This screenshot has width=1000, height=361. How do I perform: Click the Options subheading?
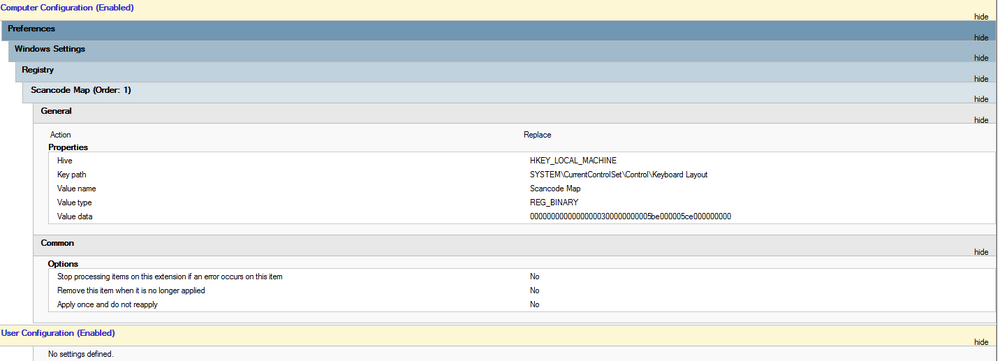[63, 263]
